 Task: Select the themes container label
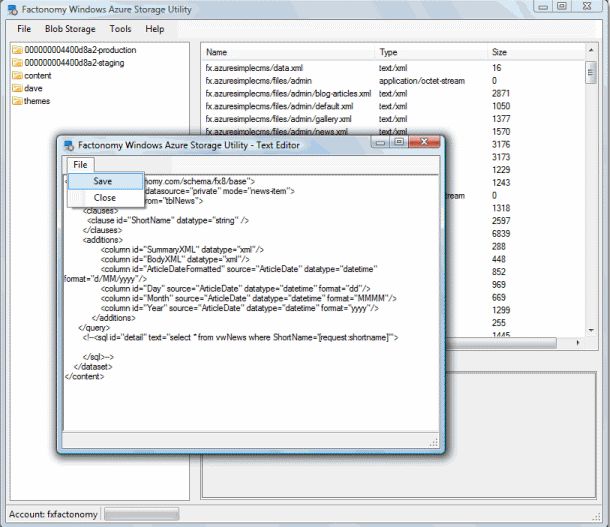coord(37,101)
